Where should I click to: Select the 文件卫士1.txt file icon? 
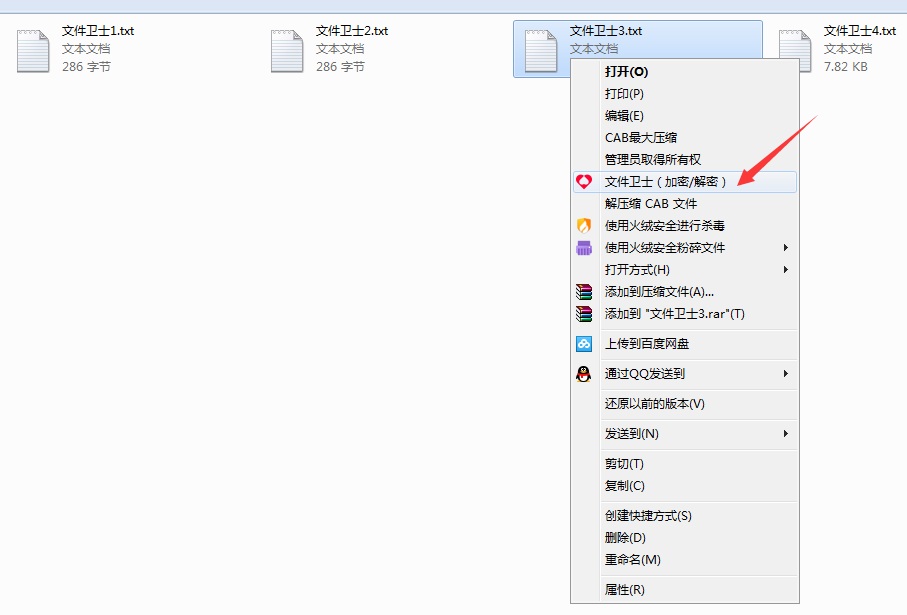tap(33, 51)
